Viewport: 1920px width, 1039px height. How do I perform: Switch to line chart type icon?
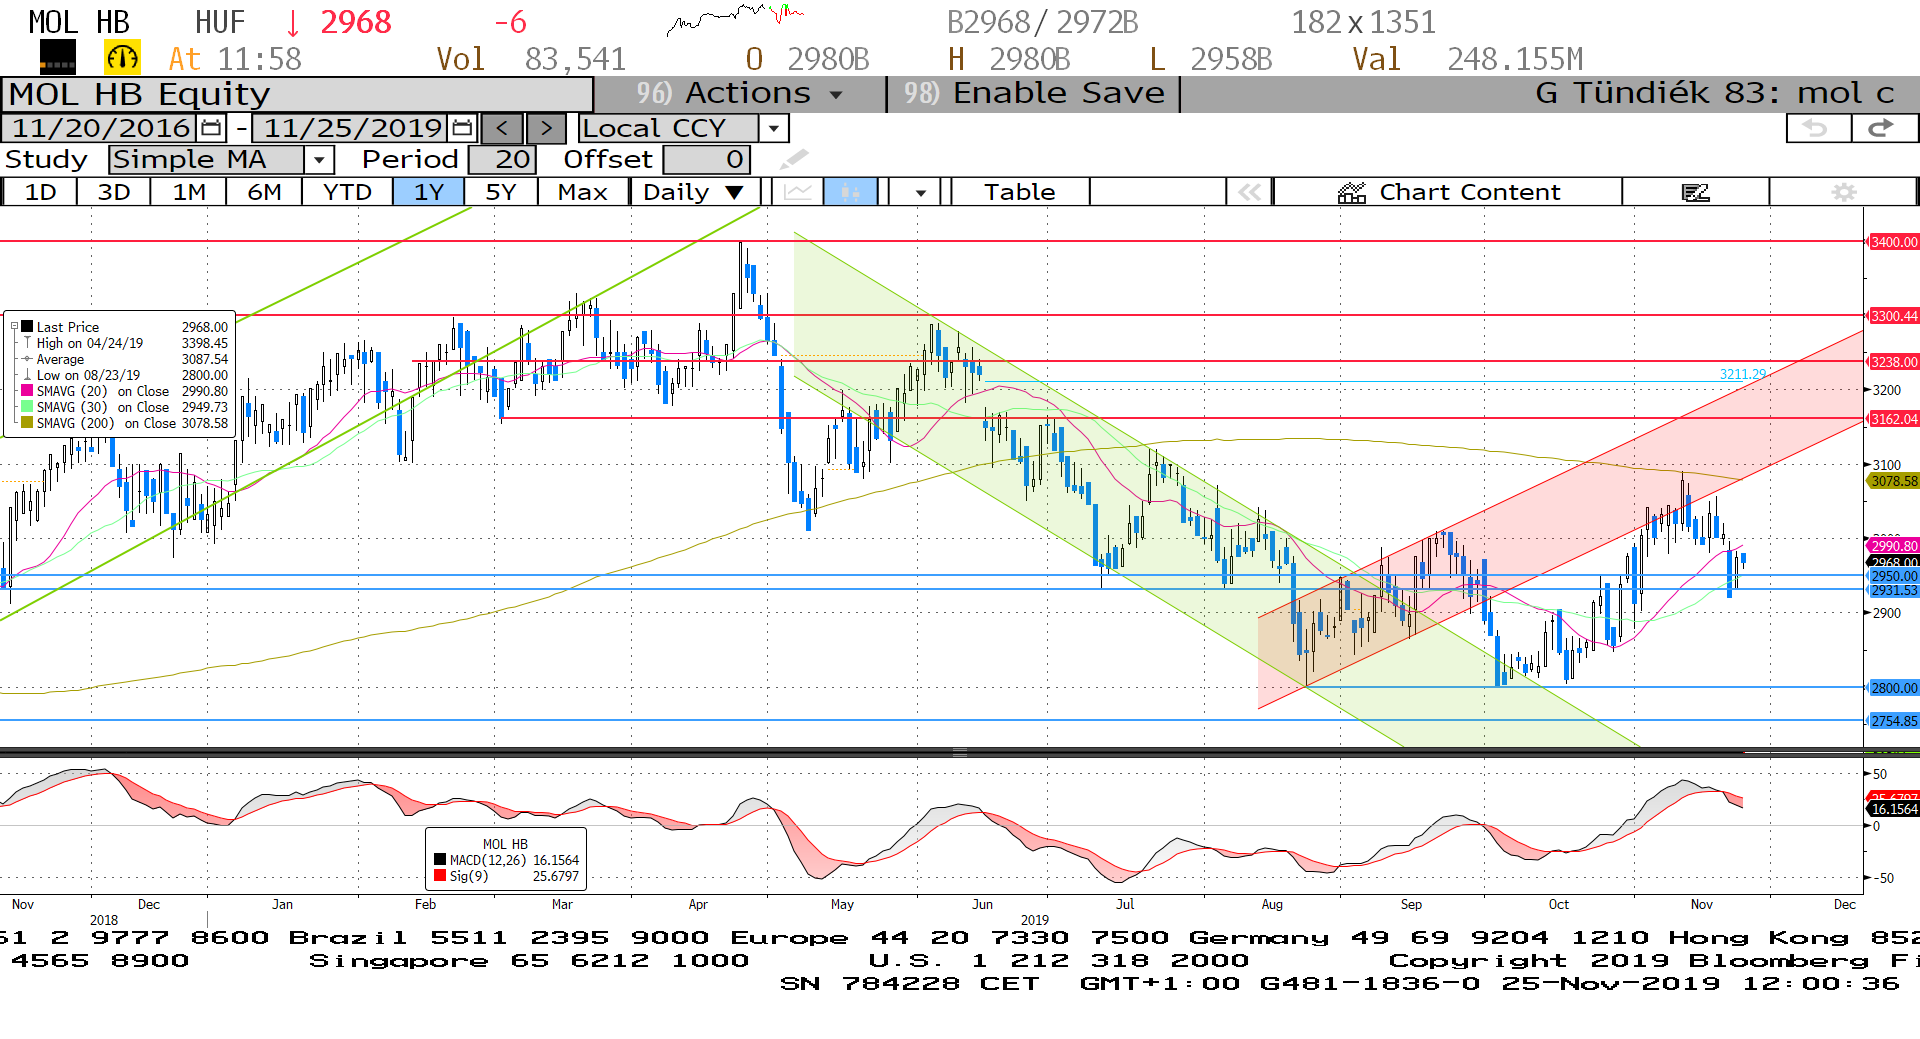click(x=798, y=192)
